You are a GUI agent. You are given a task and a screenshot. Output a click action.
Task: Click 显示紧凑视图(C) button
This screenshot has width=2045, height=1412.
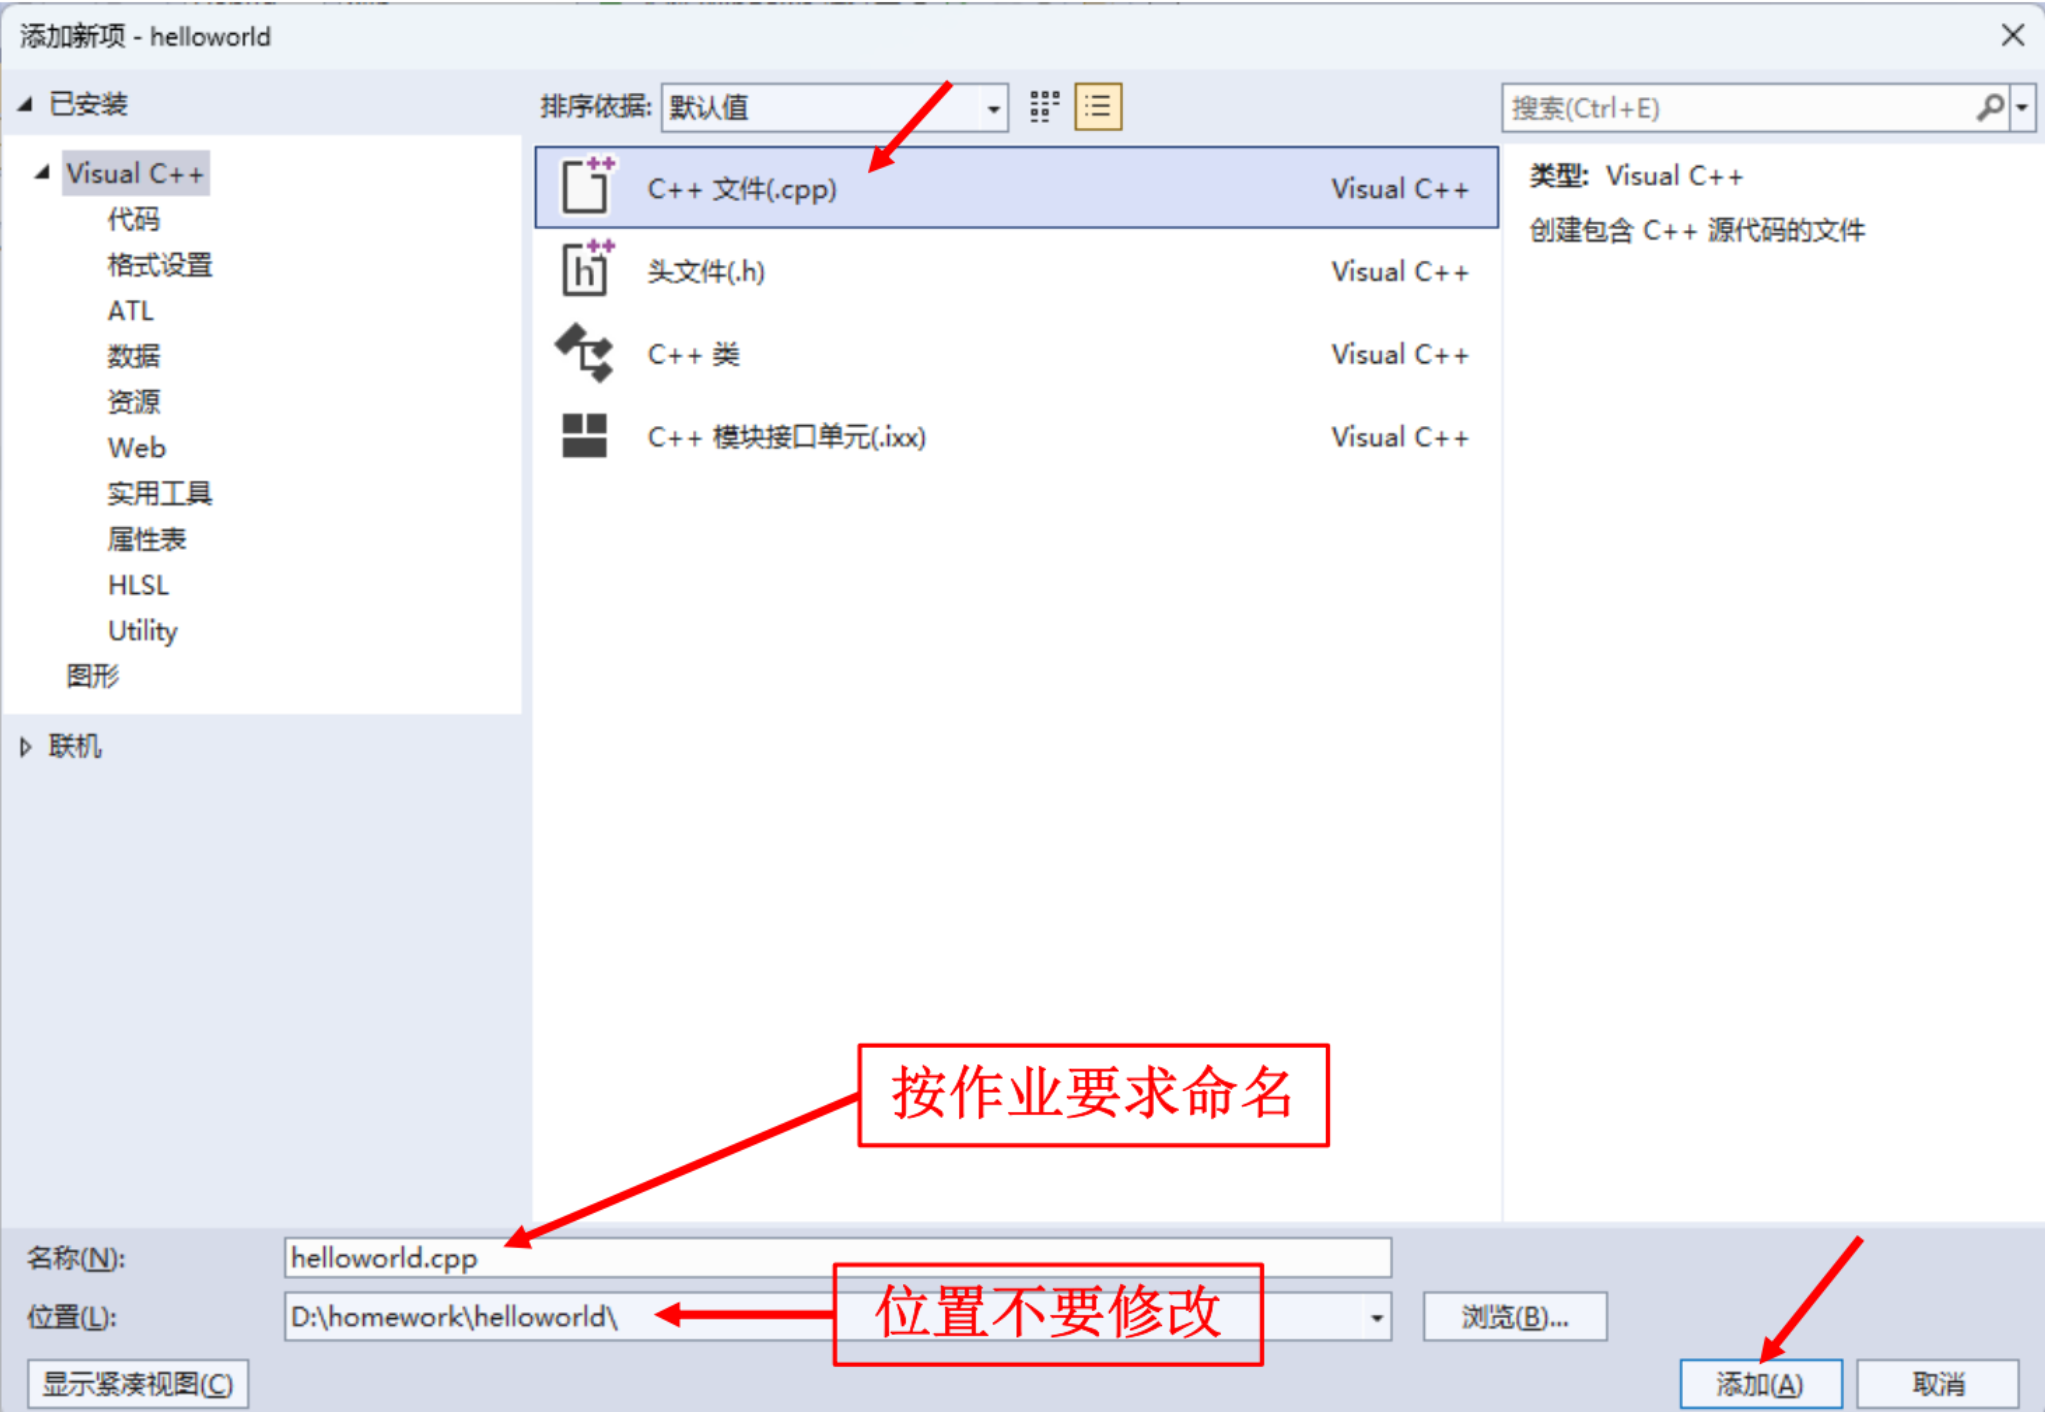coord(138,1384)
